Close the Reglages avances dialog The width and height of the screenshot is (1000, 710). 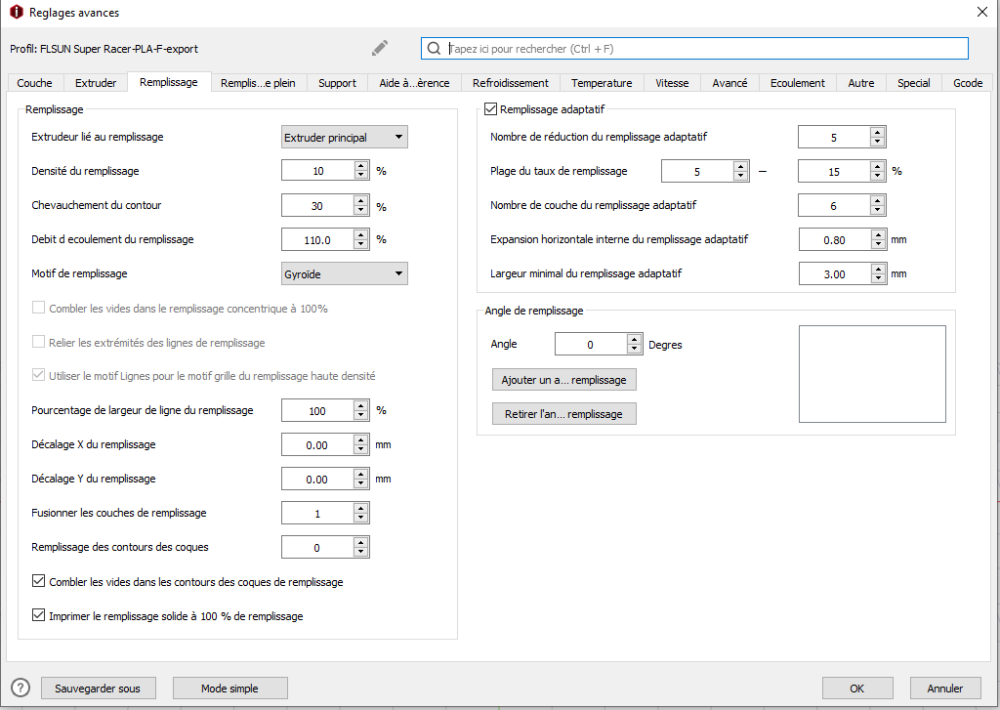point(982,12)
